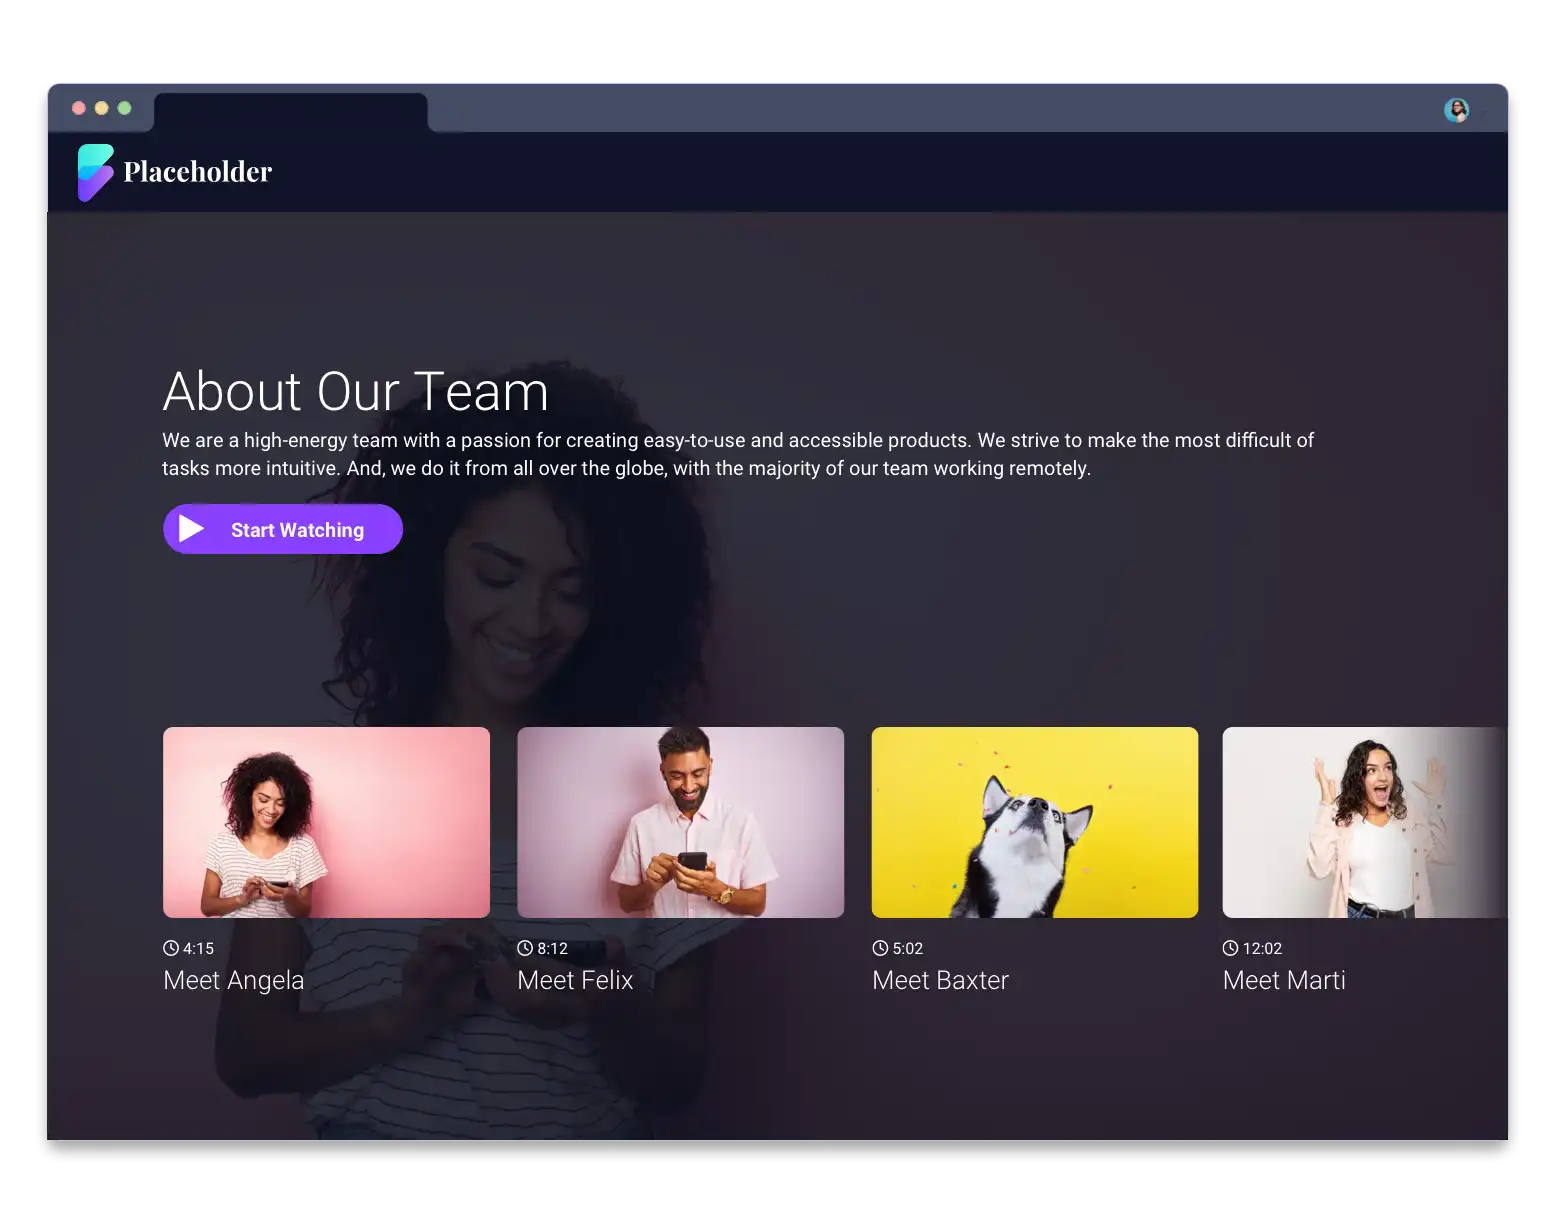1558x1226 pixels.
Task: Click the Placeholder logo icon
Action: pyautogui.click(x=96, y=172)
